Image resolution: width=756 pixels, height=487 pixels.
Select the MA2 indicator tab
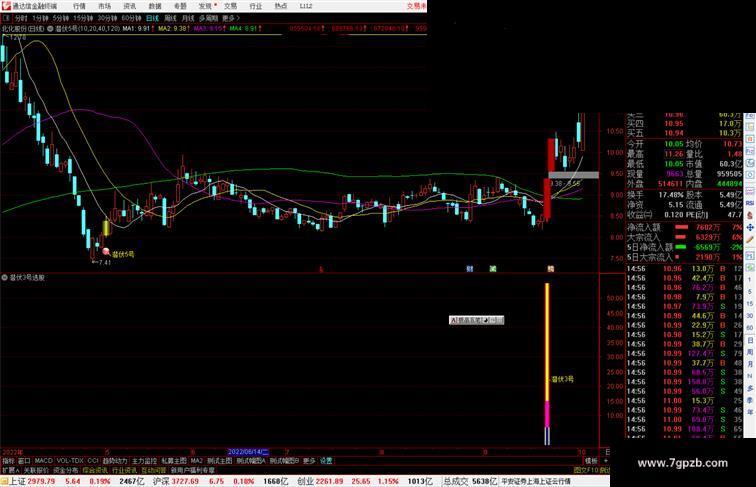click(196, 461)
